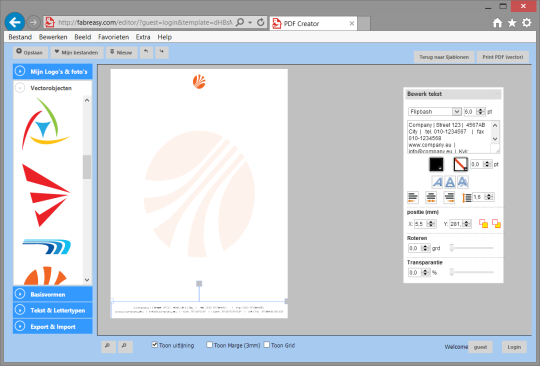Click the font size stepper arrows
This screenshot has height=366, width=540.
(480, 112)
